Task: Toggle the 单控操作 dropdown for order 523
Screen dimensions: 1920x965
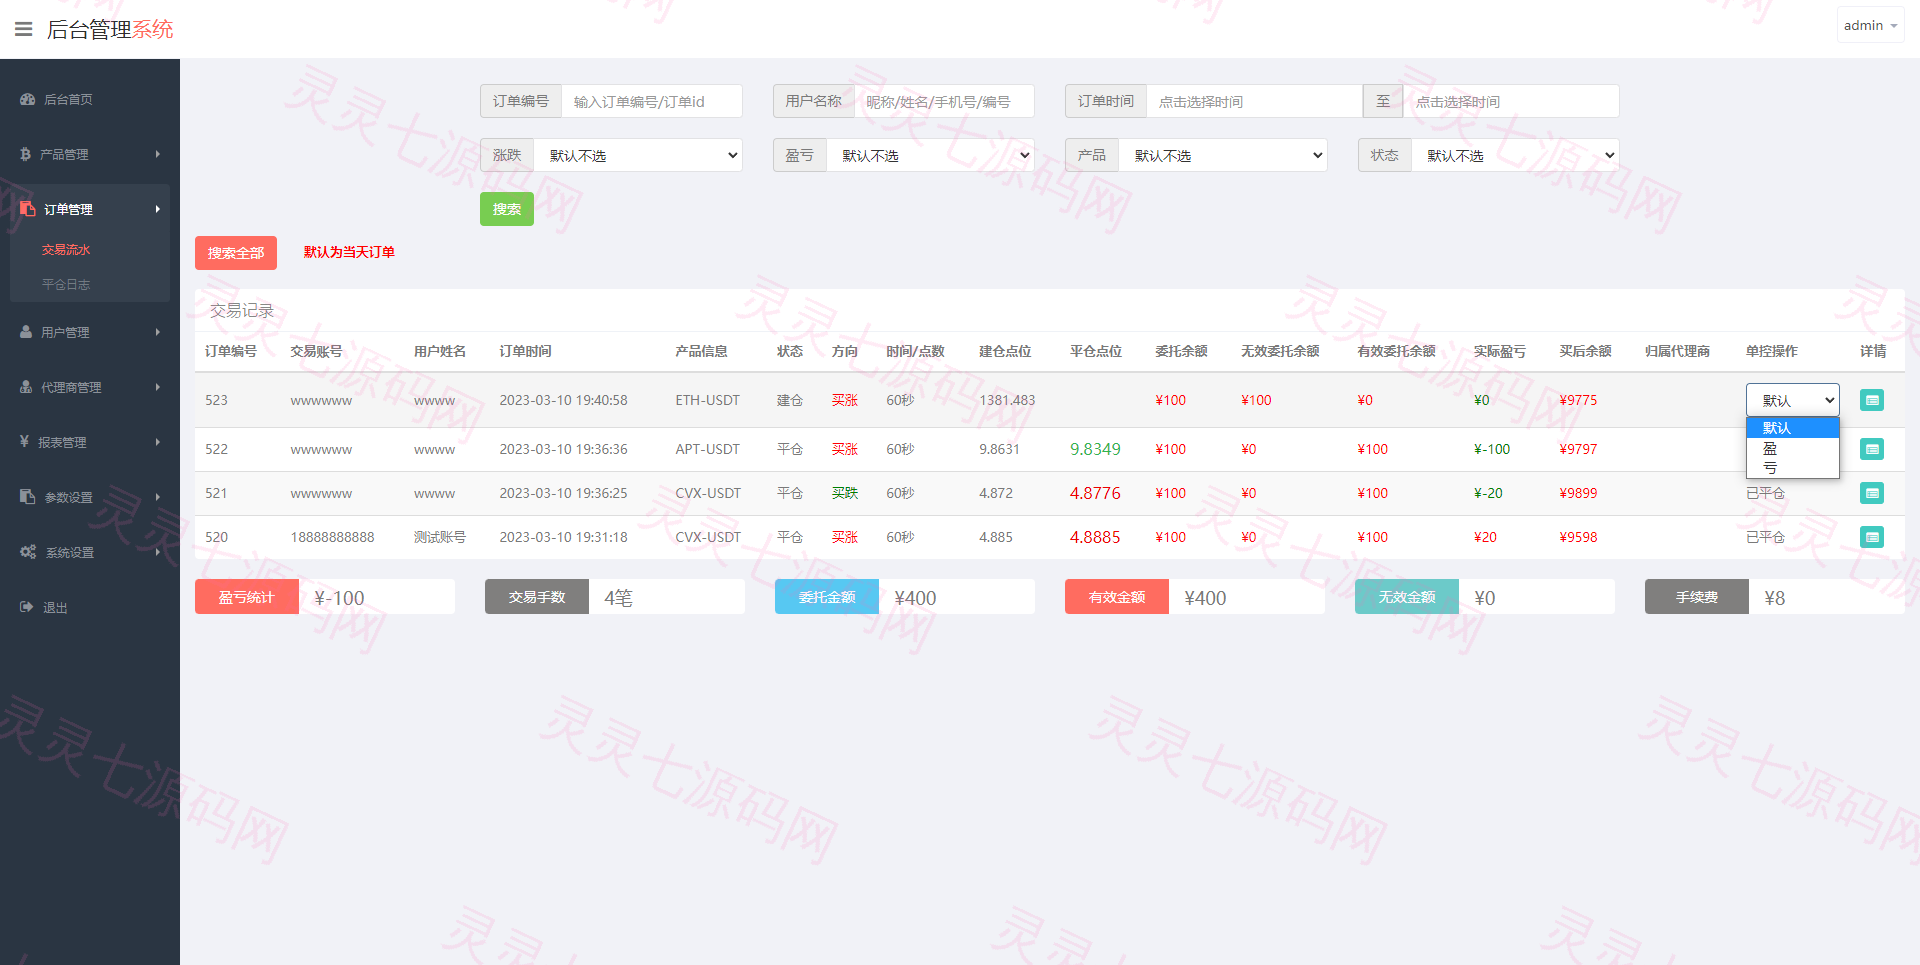Action: [x=1792, y=400]
